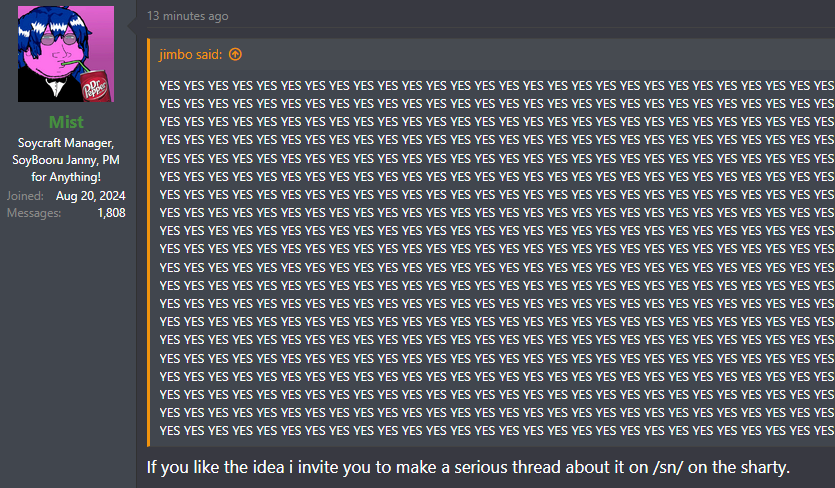Click the 13 minutes ago timestamp

point(187,16)
